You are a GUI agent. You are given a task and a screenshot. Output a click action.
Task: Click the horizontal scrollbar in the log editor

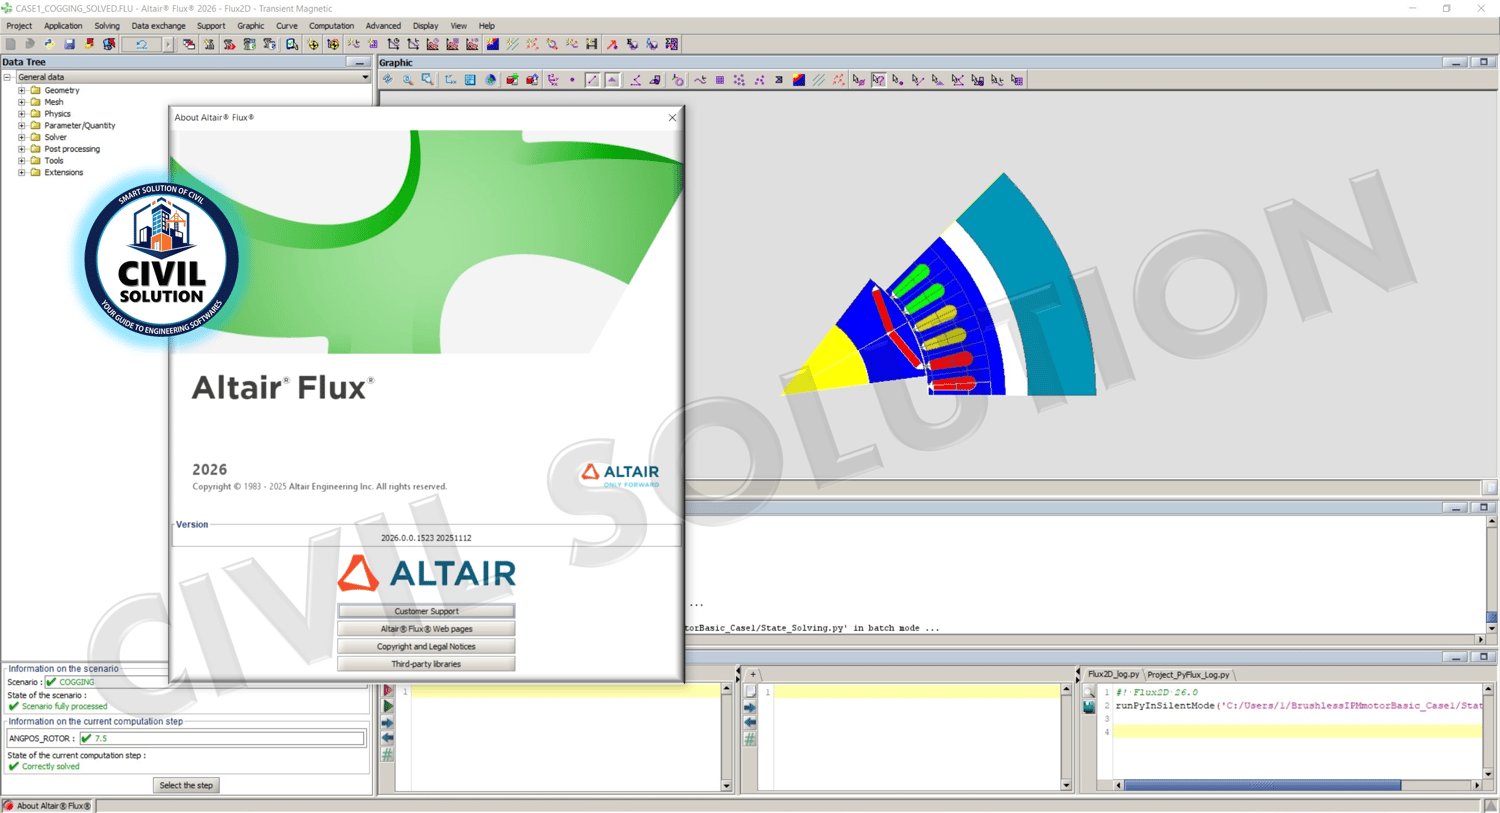click(x=1262, y=786)
